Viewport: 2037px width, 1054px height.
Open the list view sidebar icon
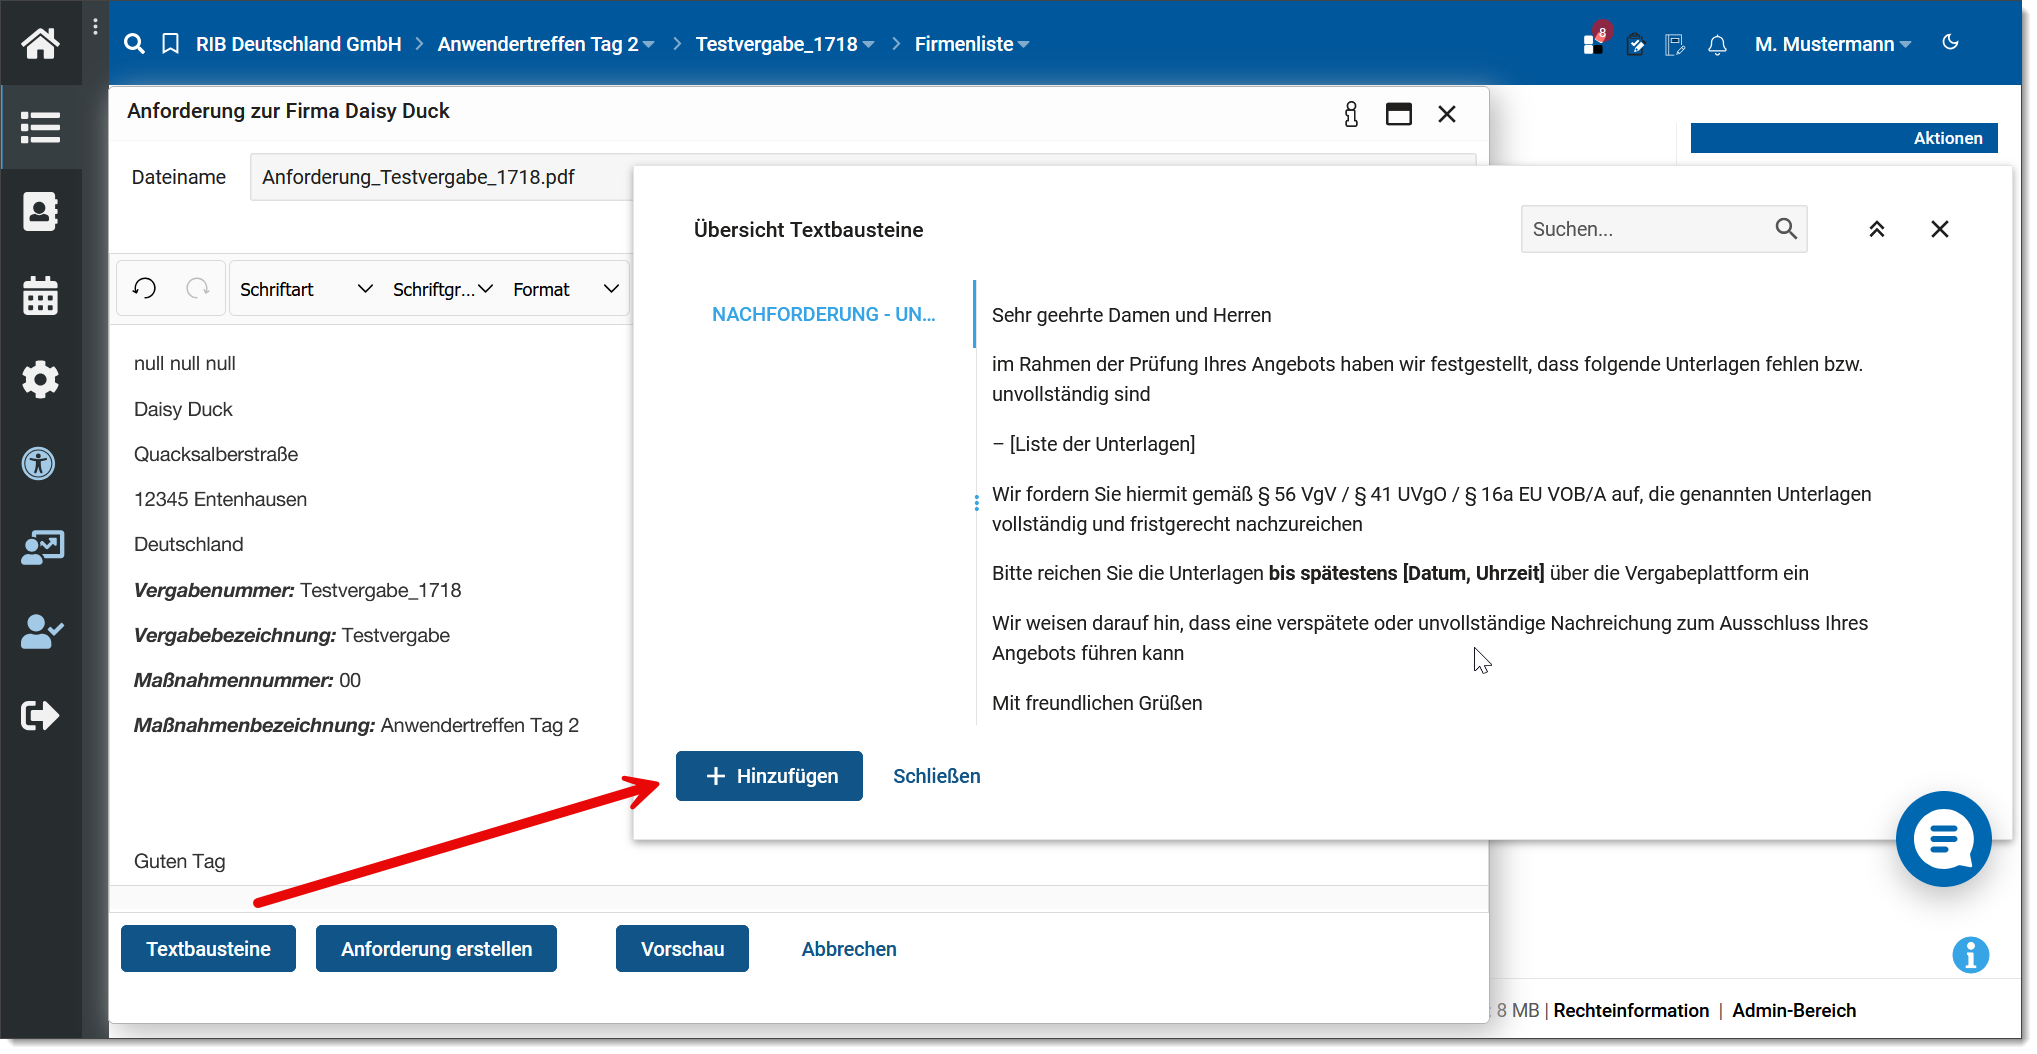pos(40,127)
